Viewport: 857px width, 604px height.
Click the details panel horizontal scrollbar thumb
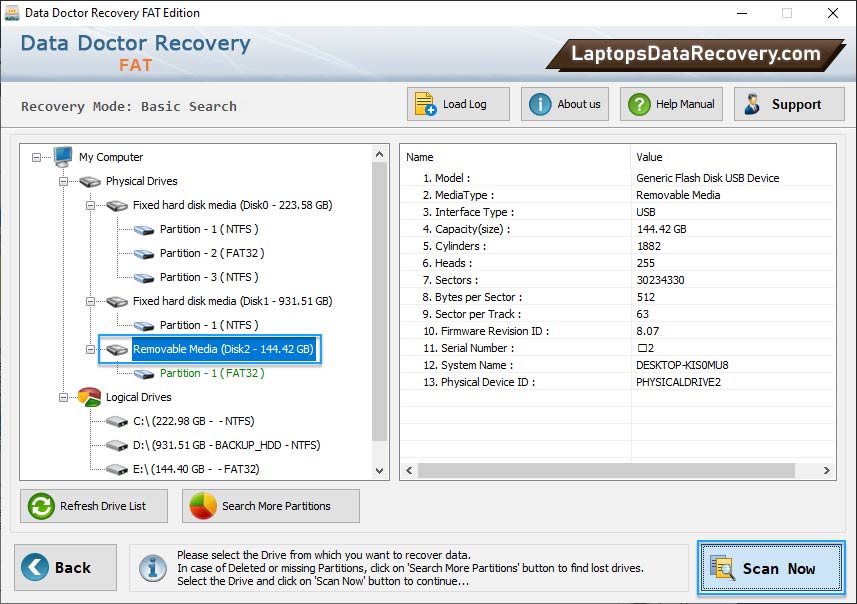click(x=606, y=470)
